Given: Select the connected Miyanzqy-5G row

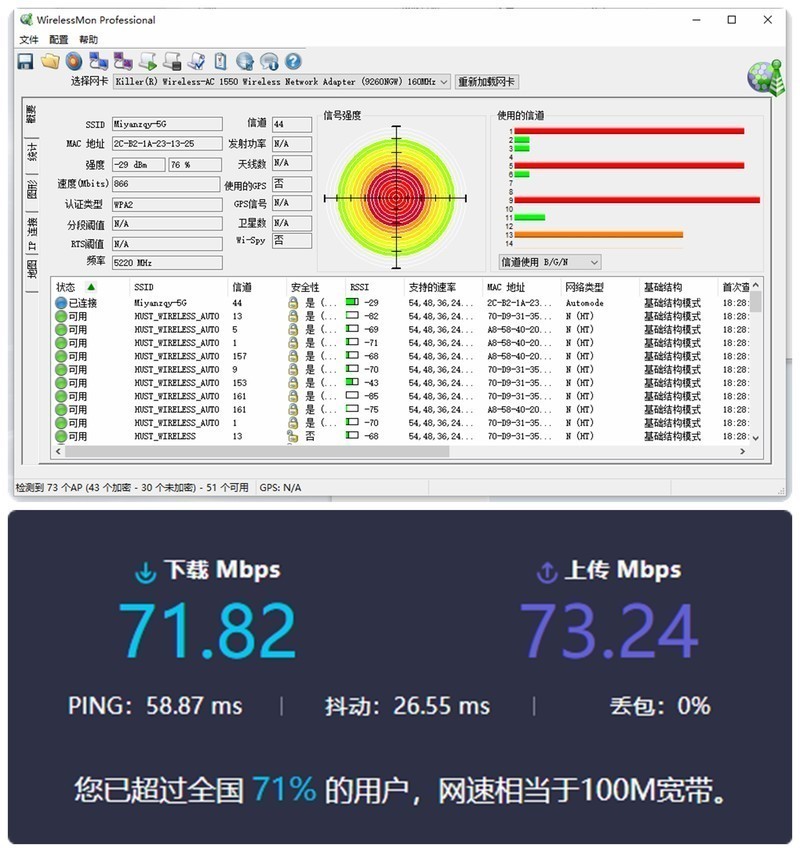Looking at the screenshot, I should (200, 300).
